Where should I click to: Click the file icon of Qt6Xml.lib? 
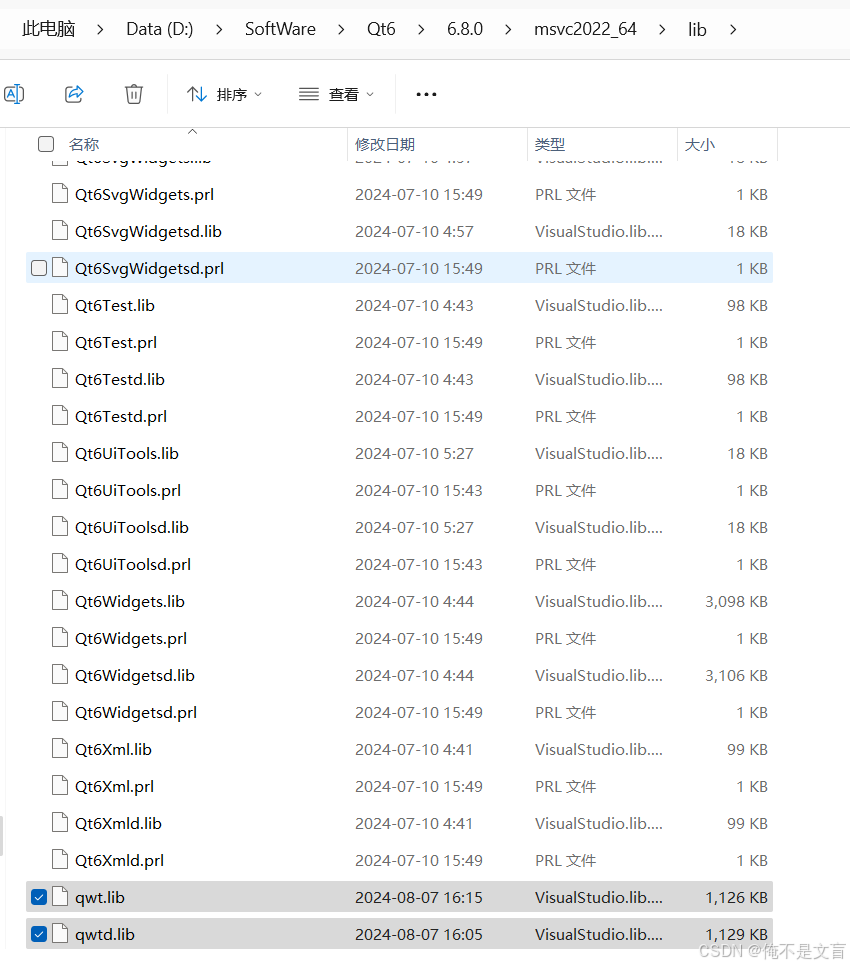pos(60,749)
